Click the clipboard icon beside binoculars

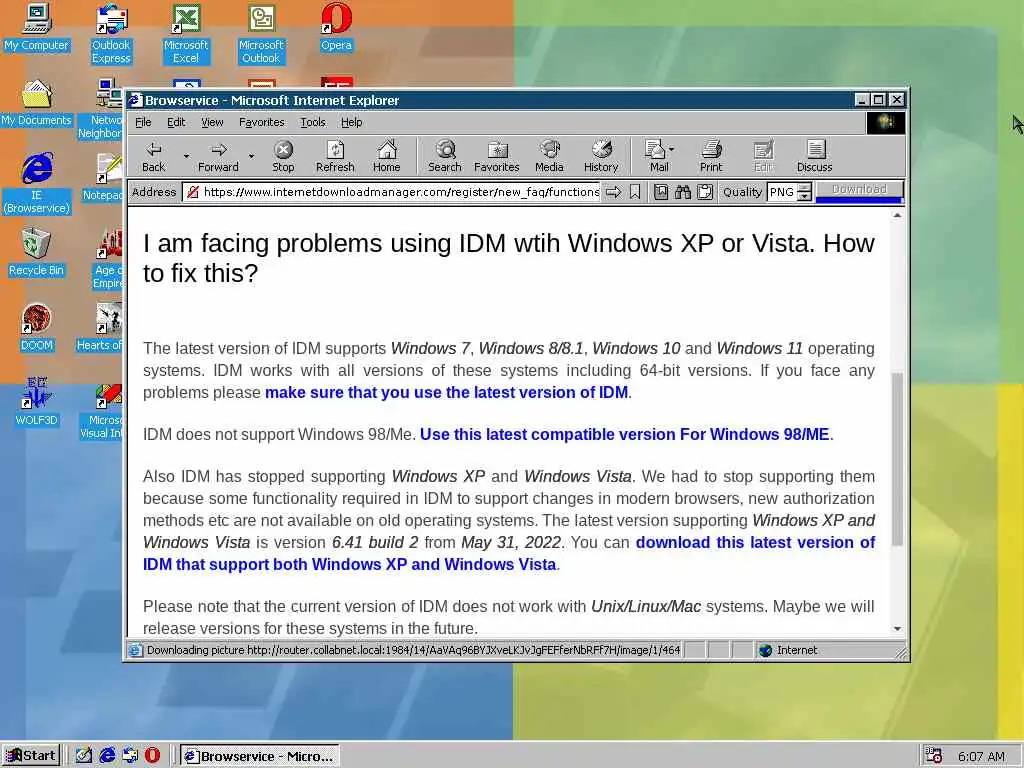[705, 192]
